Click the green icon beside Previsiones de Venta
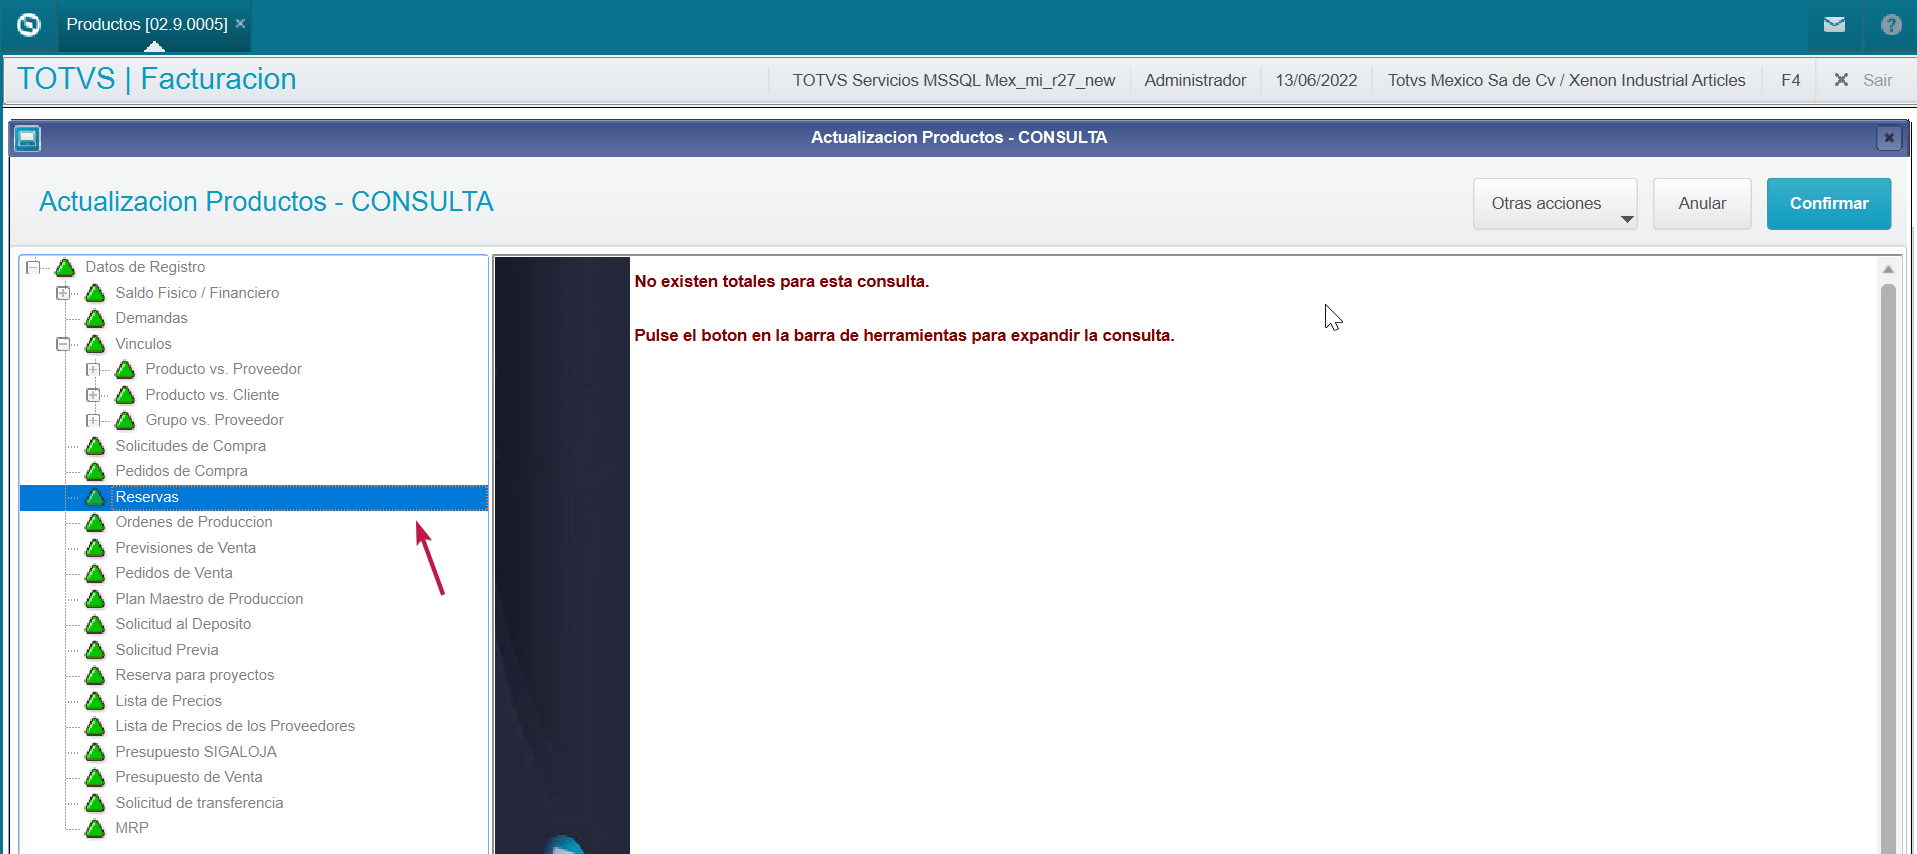 [x=95, y=548]
